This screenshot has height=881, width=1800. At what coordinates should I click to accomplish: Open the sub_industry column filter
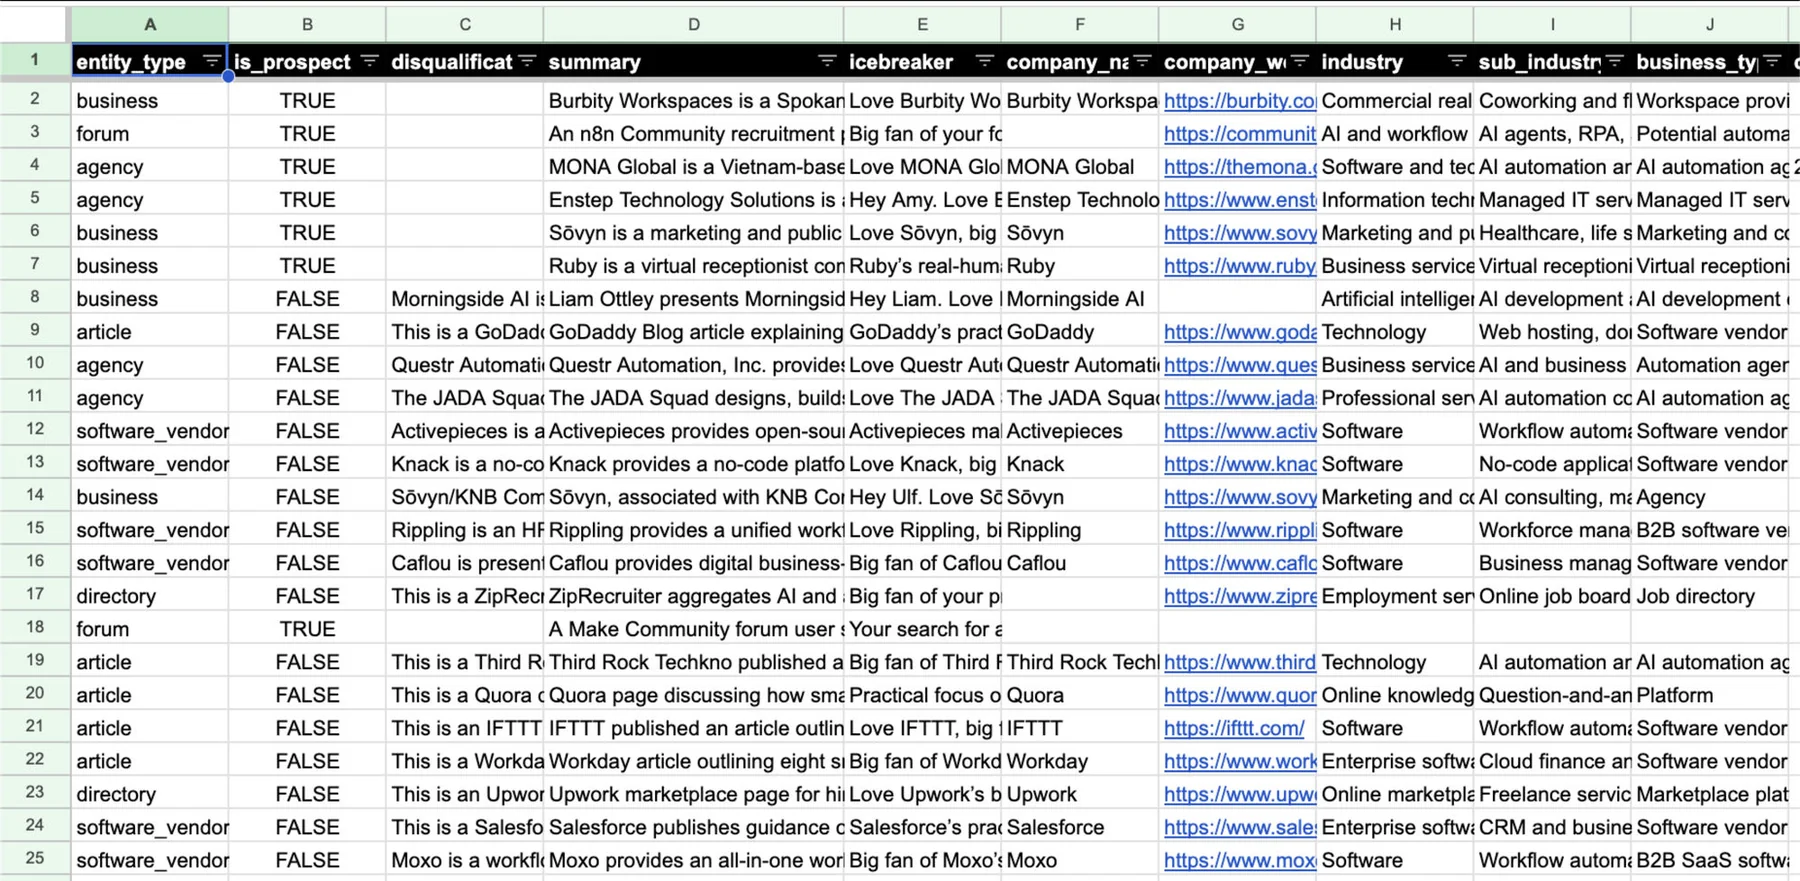[1615, 61]
